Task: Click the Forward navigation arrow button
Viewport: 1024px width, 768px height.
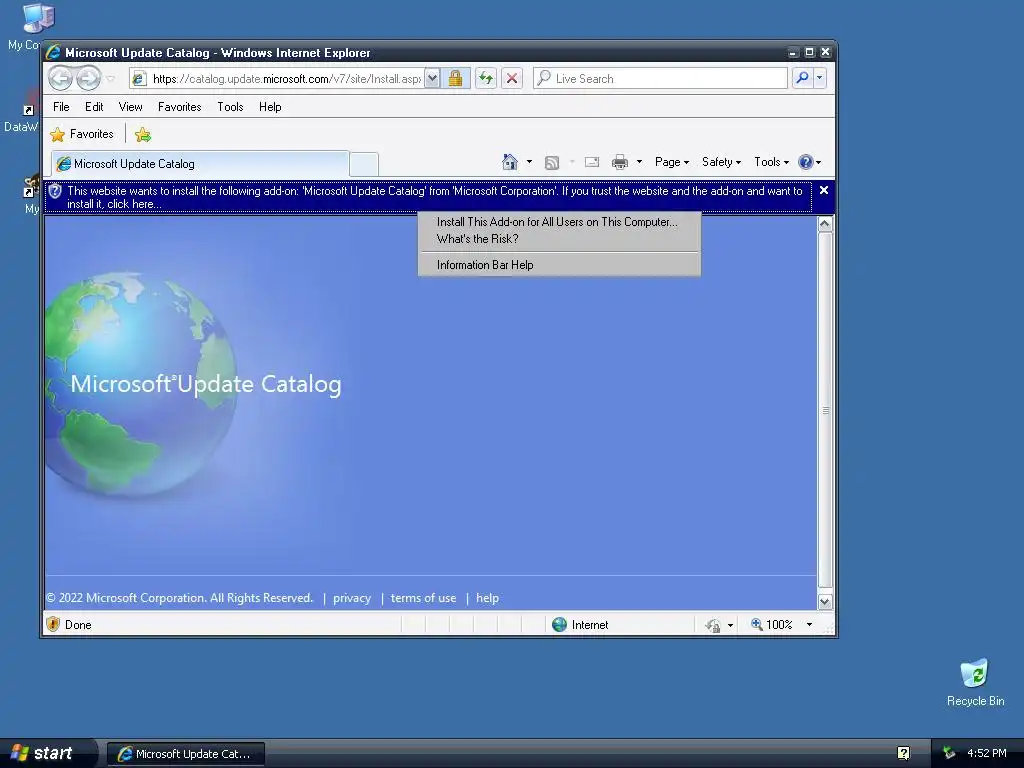Action: coord(88,78)
